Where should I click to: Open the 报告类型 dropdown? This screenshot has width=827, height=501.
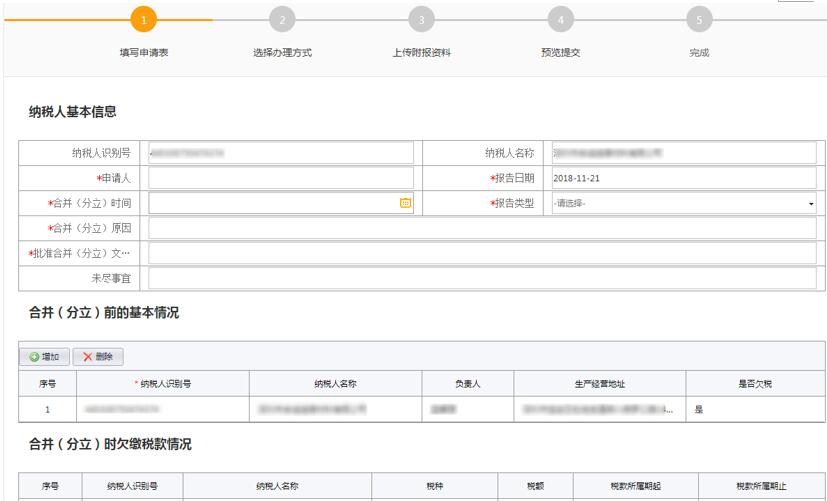(x=684, y=204)
